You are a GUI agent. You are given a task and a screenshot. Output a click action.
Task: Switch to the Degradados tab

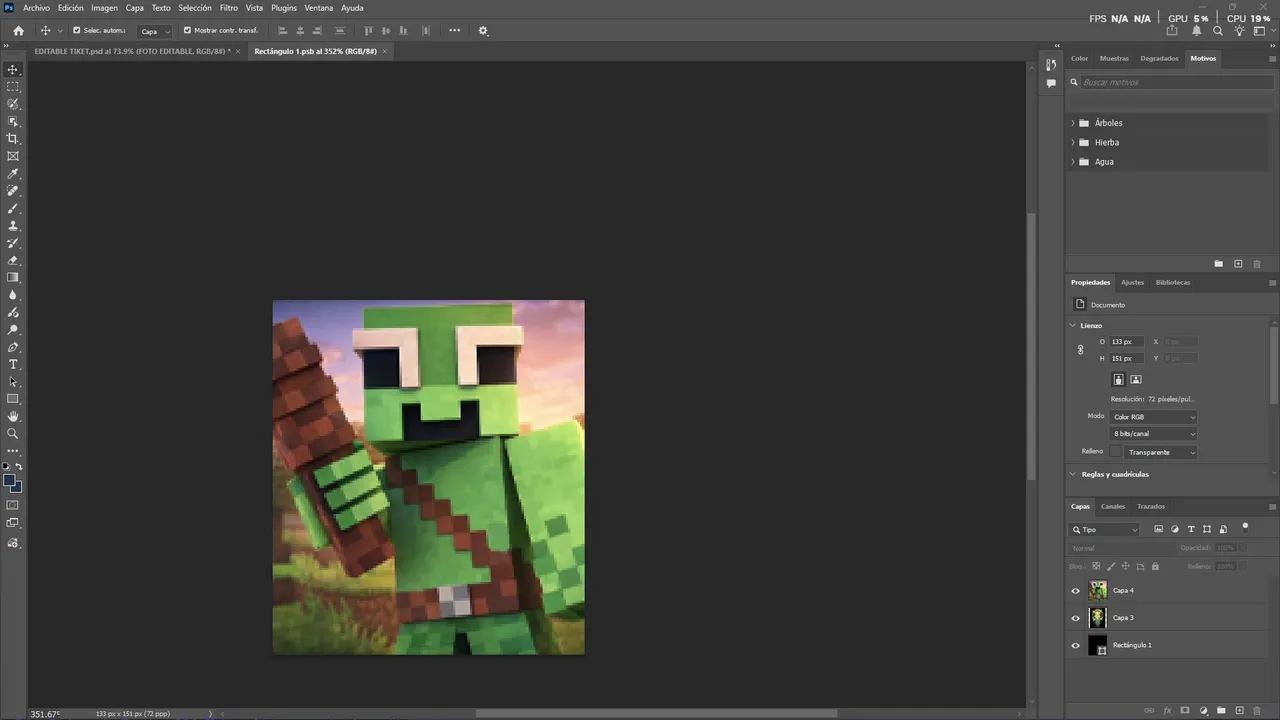tap(1159, 59)
